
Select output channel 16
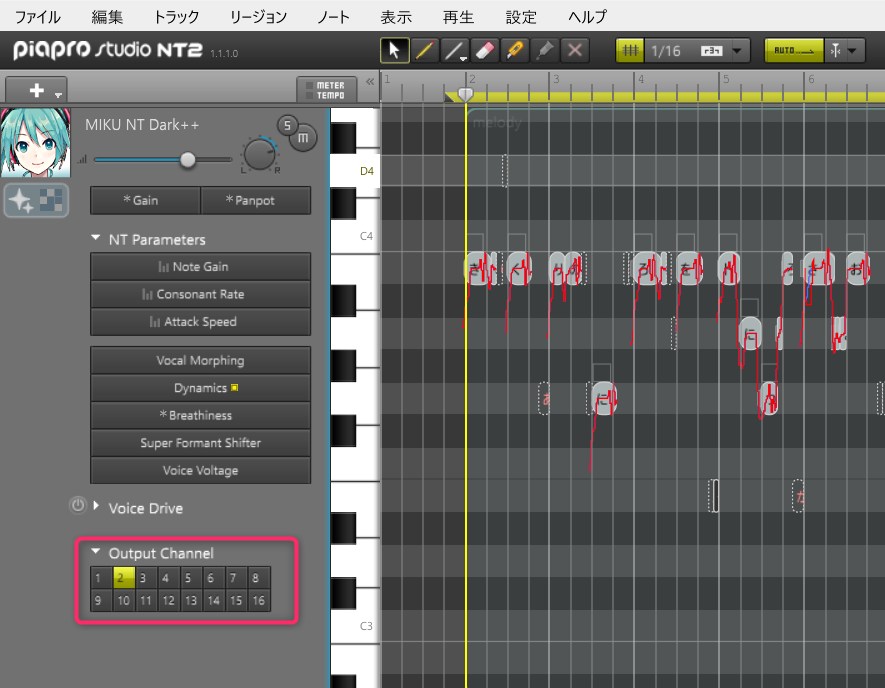click(x=259, y=601)
